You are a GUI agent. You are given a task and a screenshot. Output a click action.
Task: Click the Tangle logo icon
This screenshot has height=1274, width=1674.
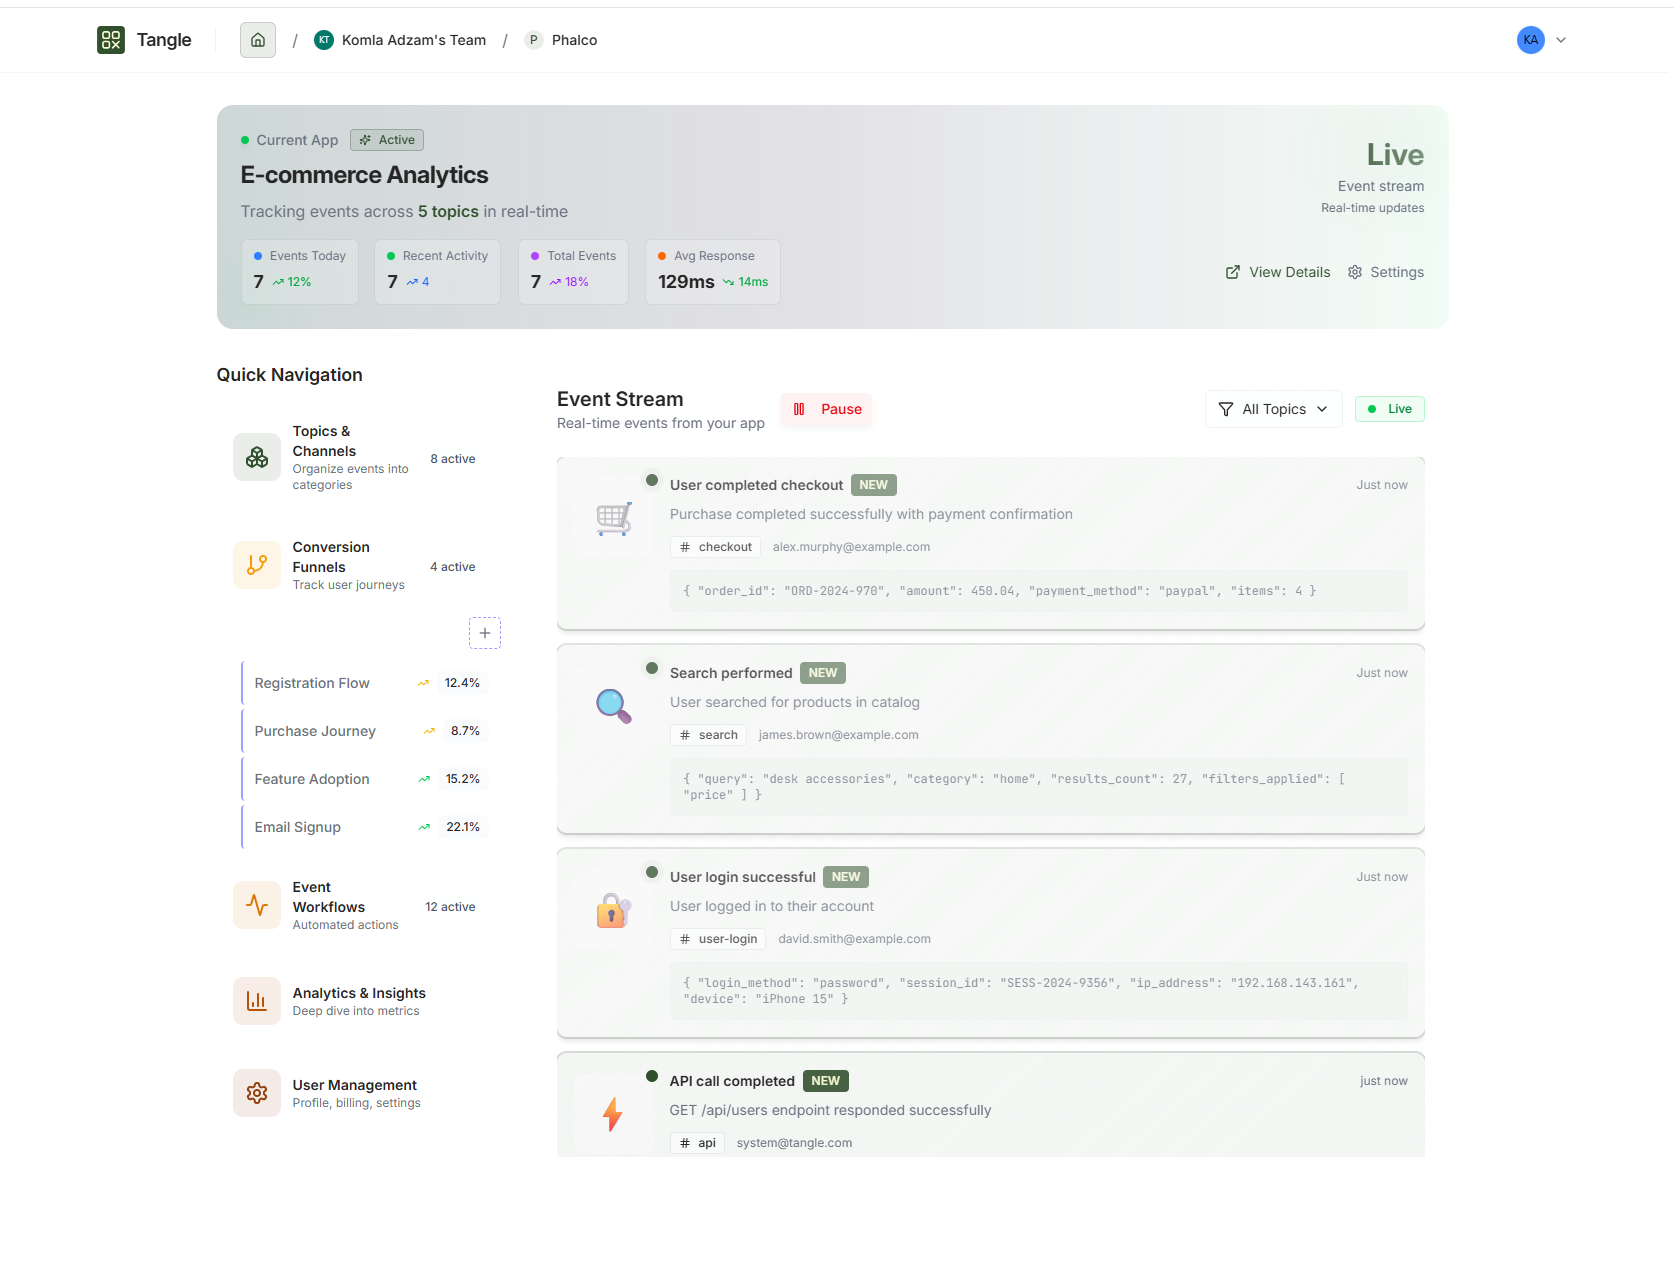pyautogui.click(x=111, y=40)
